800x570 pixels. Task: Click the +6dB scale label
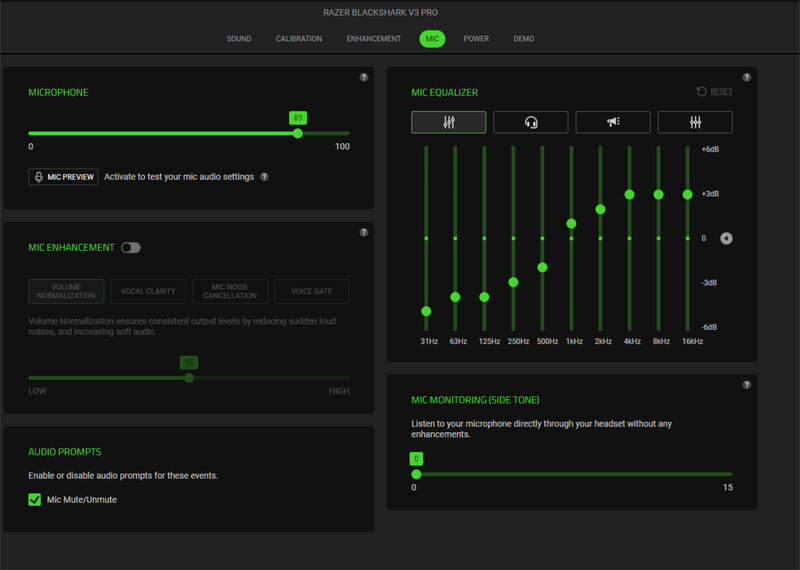(x=710, y=150)
